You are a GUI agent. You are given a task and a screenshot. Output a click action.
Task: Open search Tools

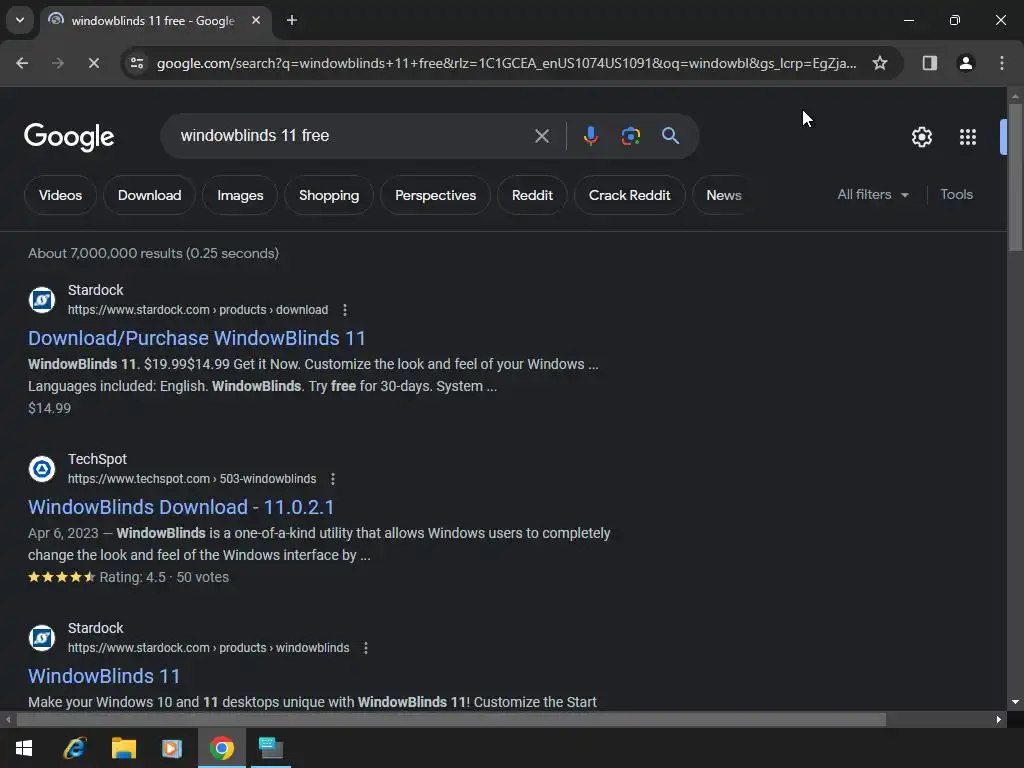coord(956,195)
